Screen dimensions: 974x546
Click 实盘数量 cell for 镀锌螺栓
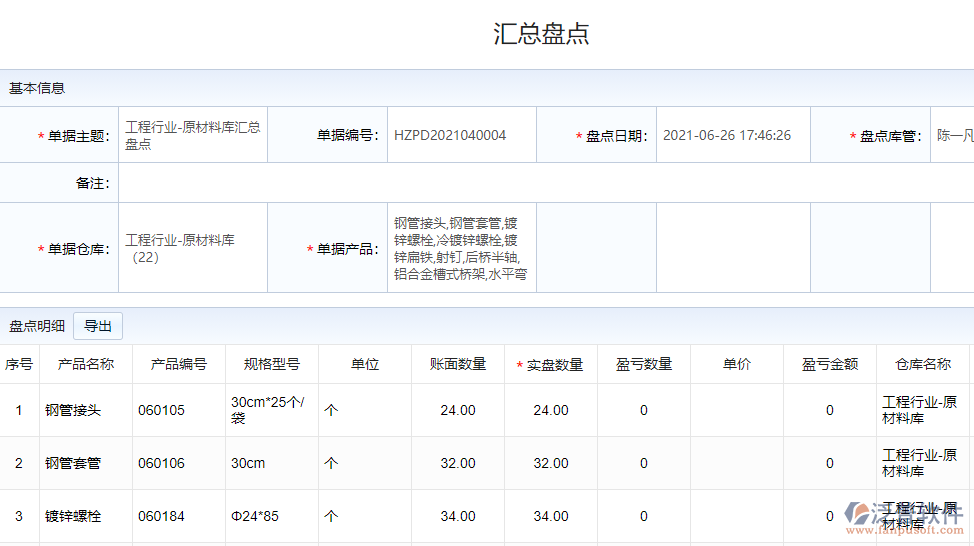coord(550,517)
